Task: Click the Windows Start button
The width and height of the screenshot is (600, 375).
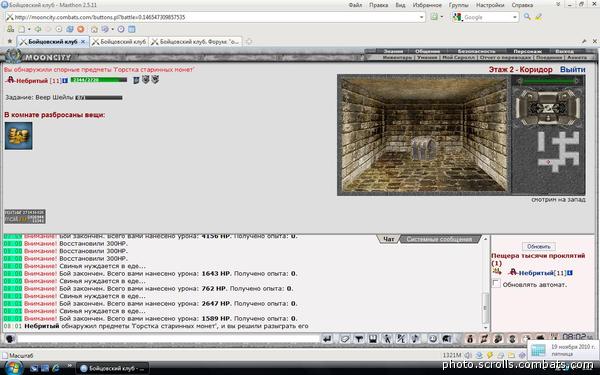Action: click(x=13, y=368)
